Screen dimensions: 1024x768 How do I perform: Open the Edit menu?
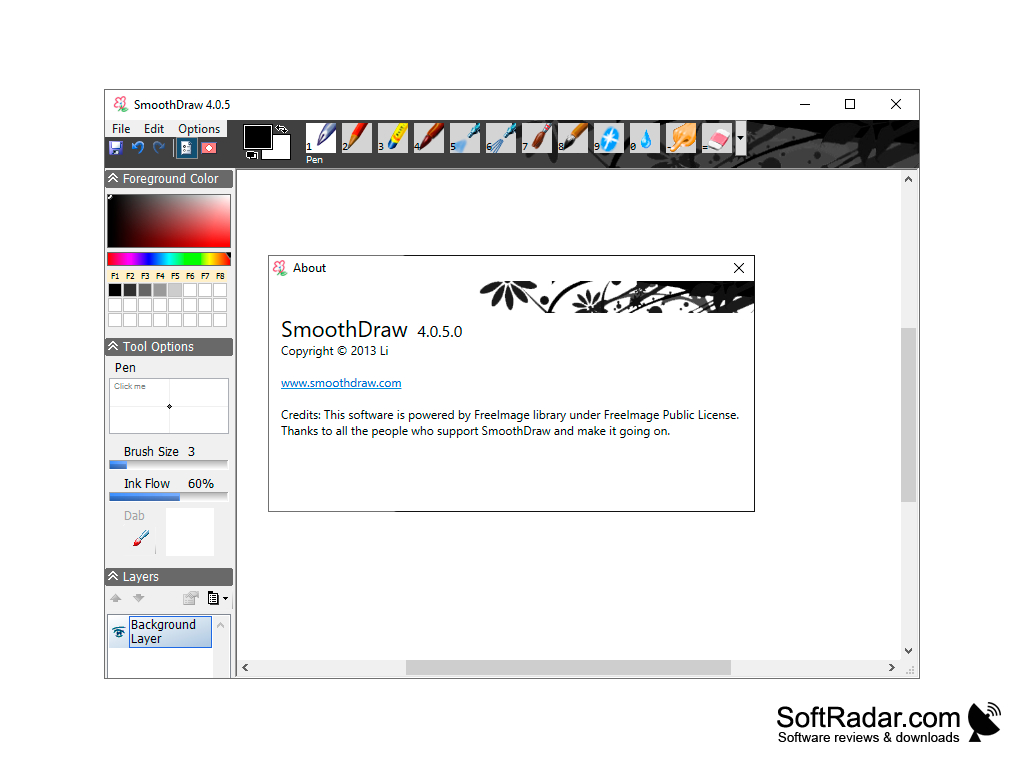[154, 129]
